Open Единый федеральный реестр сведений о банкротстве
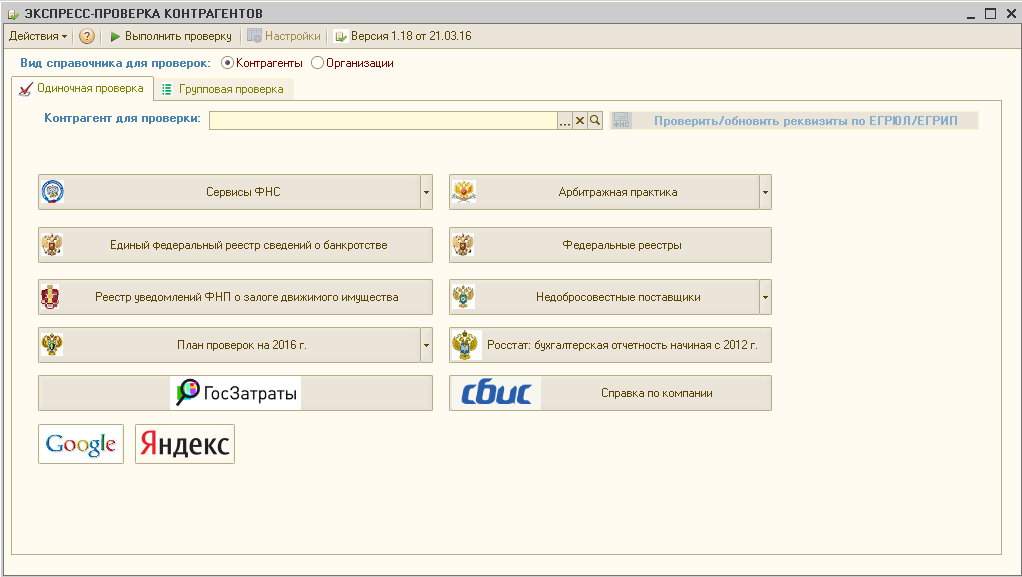 (x=235, y=245)
